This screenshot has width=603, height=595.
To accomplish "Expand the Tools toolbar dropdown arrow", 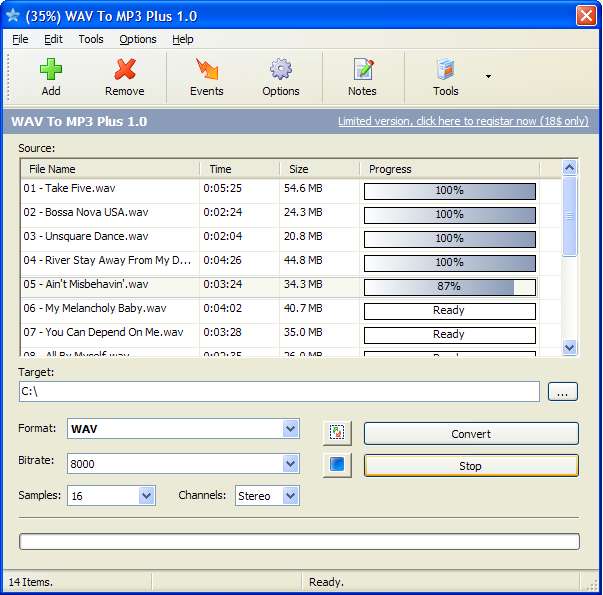I will 488,76.
